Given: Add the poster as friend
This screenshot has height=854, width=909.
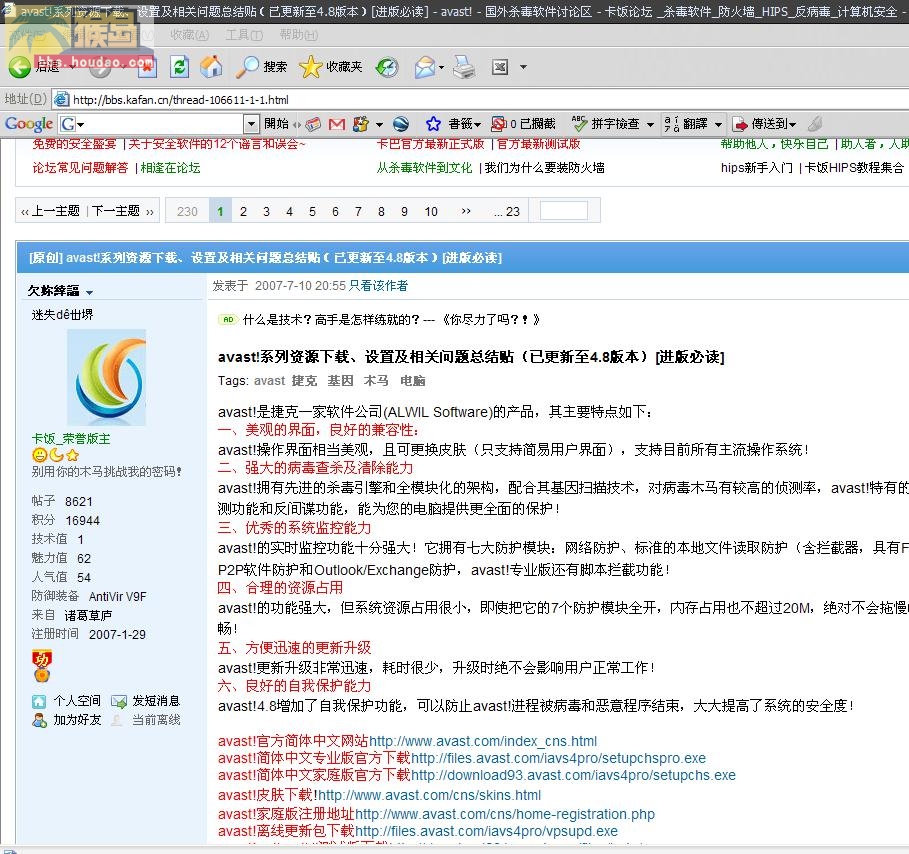Looking at the screenshot, I should tap(77, 720).
